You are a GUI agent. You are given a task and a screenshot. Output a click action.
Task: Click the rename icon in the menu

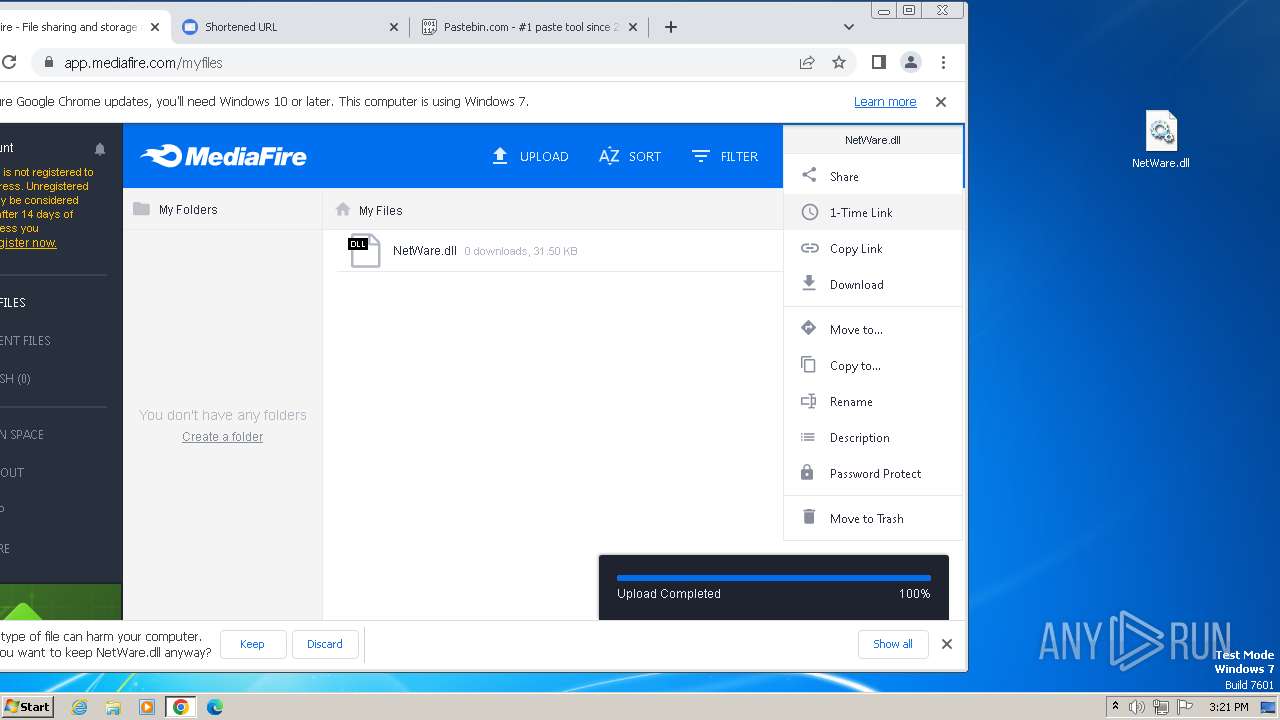[x=809, y=401]
